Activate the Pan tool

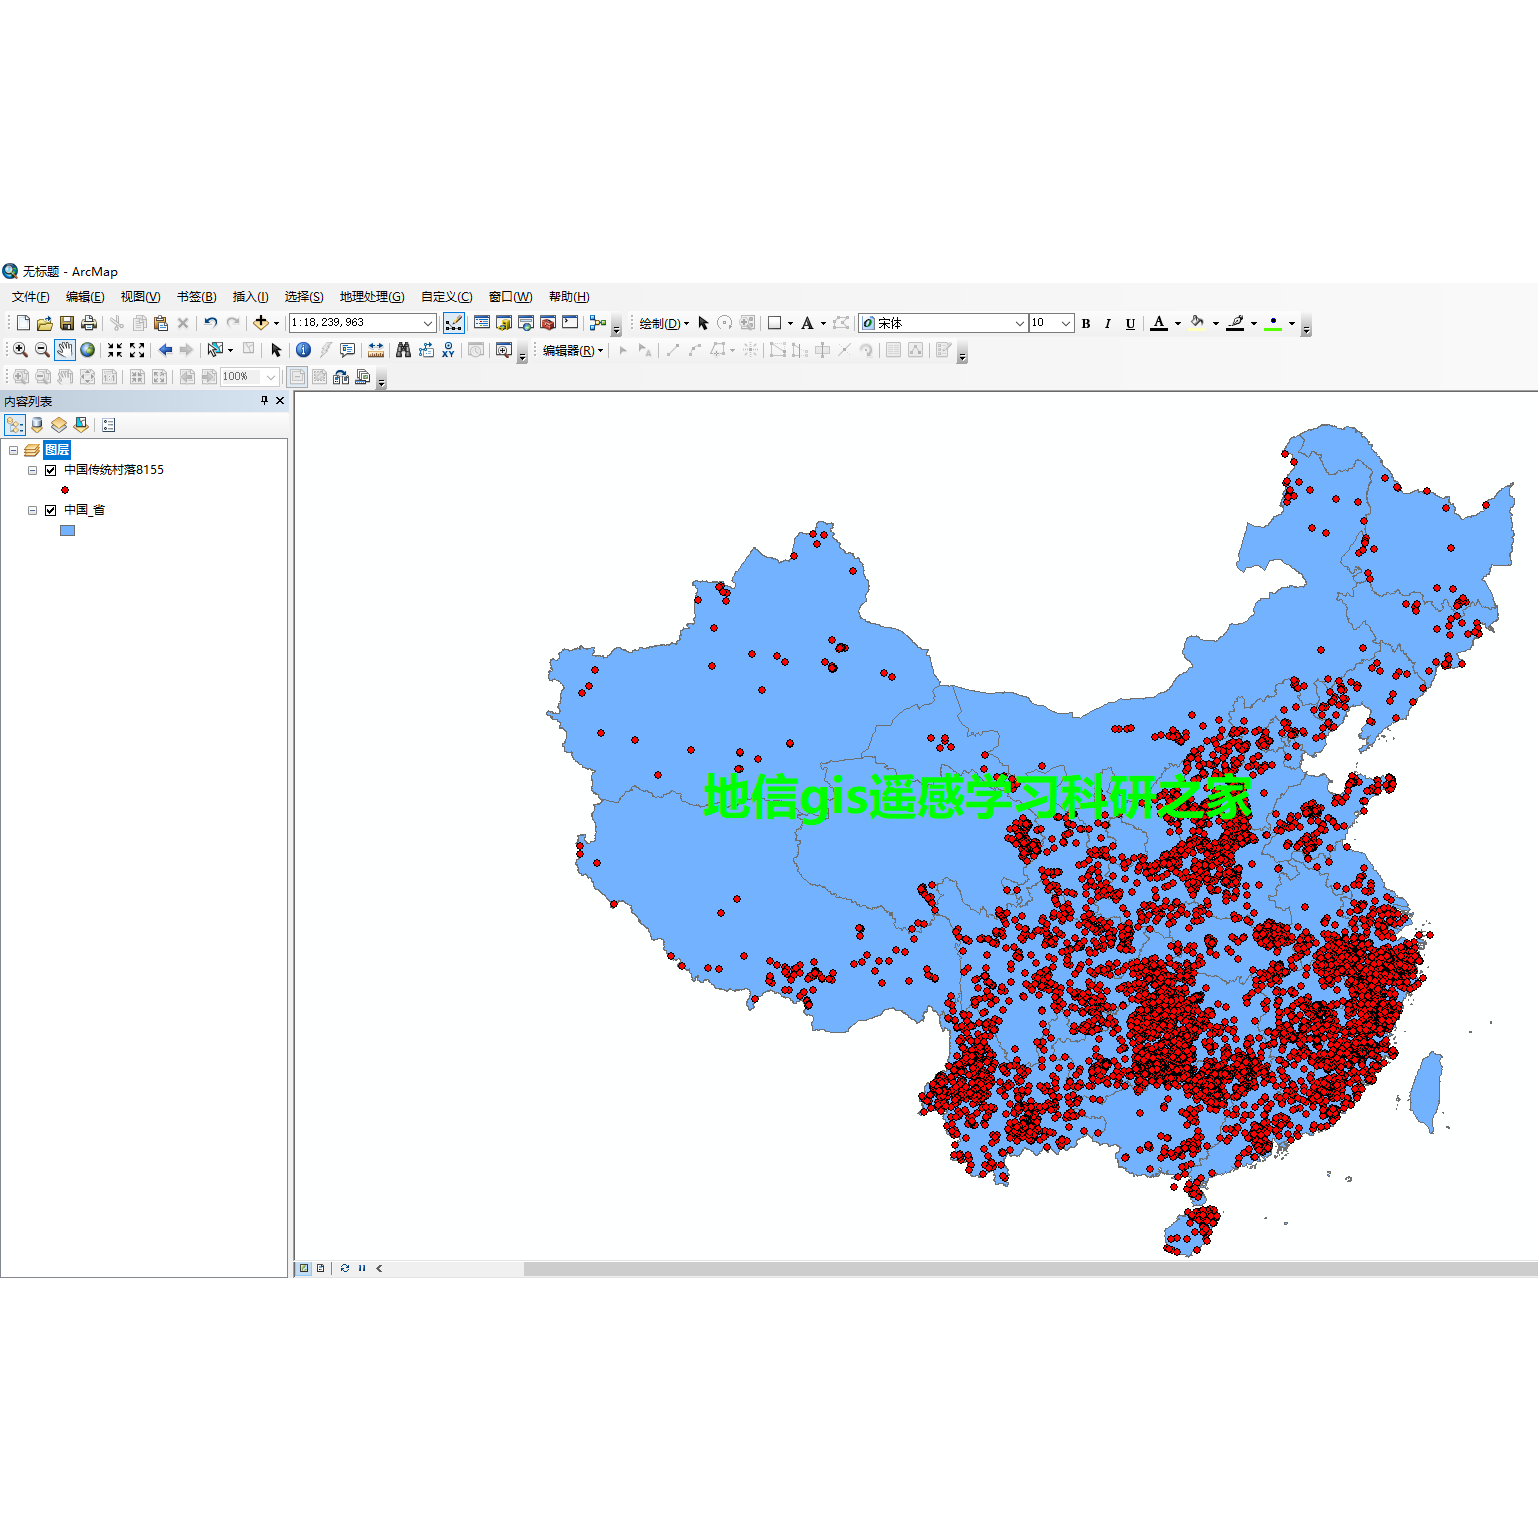(x=65, y=350)
